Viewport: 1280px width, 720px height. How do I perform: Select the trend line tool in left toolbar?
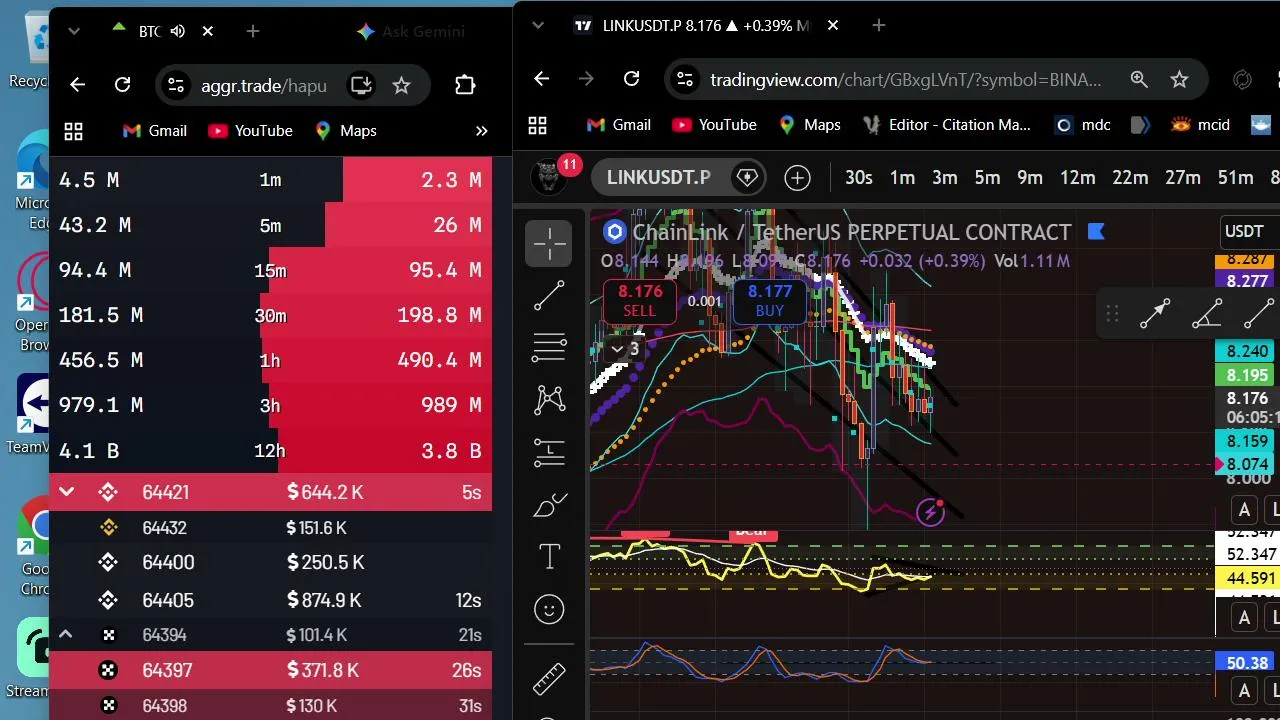549,296
